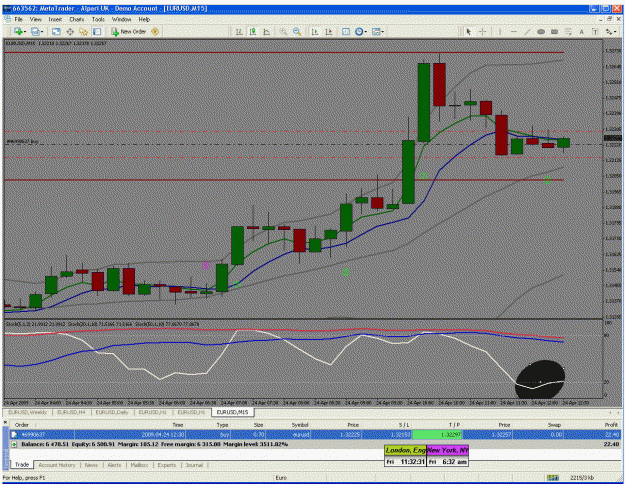625x484 pixels.
Task: Switch chart to candlesticks
Action: click(253, 31)
